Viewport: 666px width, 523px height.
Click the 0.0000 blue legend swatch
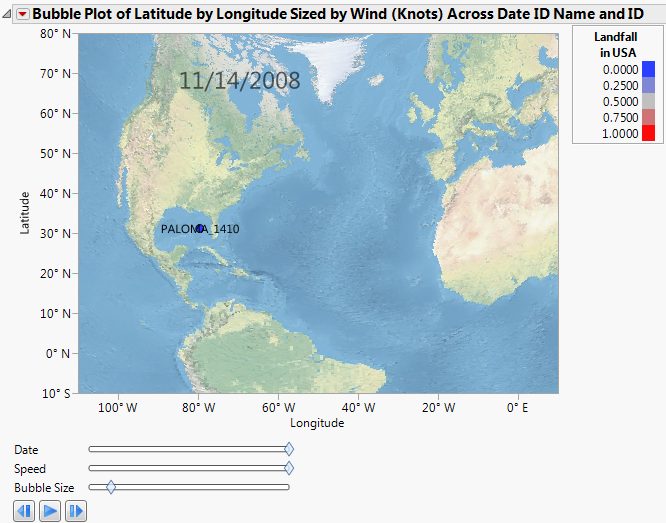coord(648,69)
